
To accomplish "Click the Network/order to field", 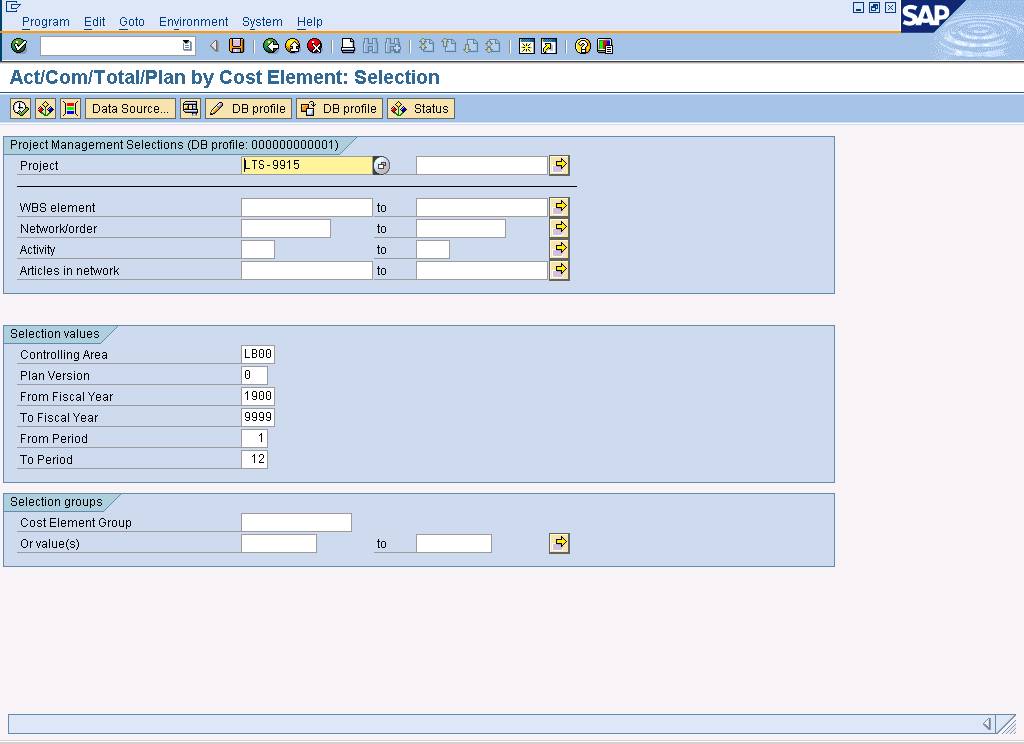I will point(461,228).
